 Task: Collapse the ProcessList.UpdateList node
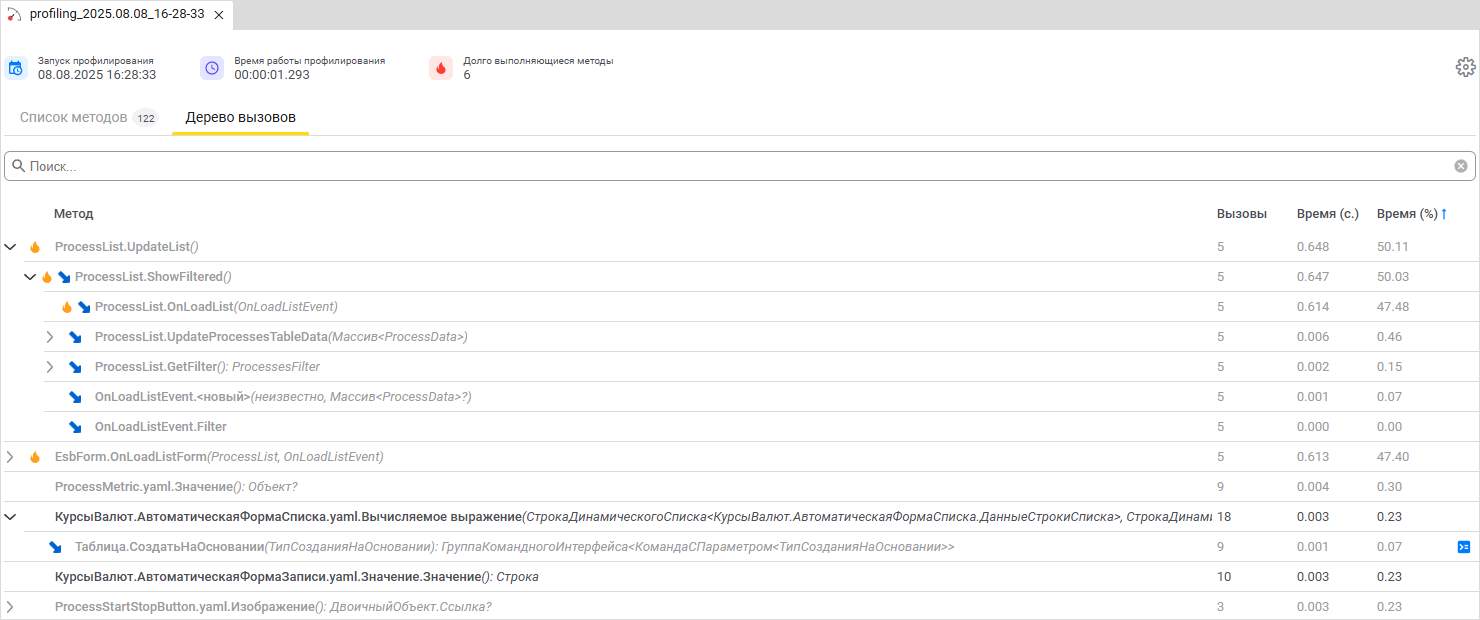click(11, 247)
